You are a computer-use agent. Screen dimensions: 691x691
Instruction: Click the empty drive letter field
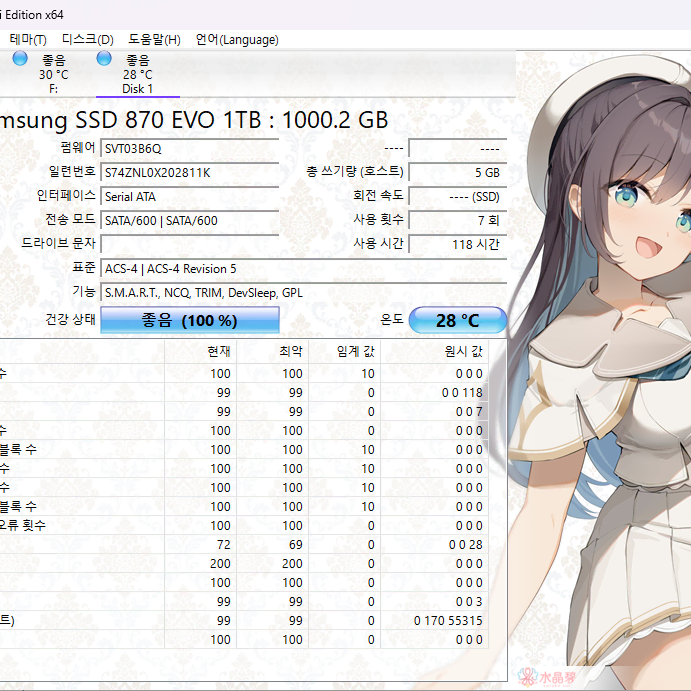pyautogui.click(x=189, y=244)
